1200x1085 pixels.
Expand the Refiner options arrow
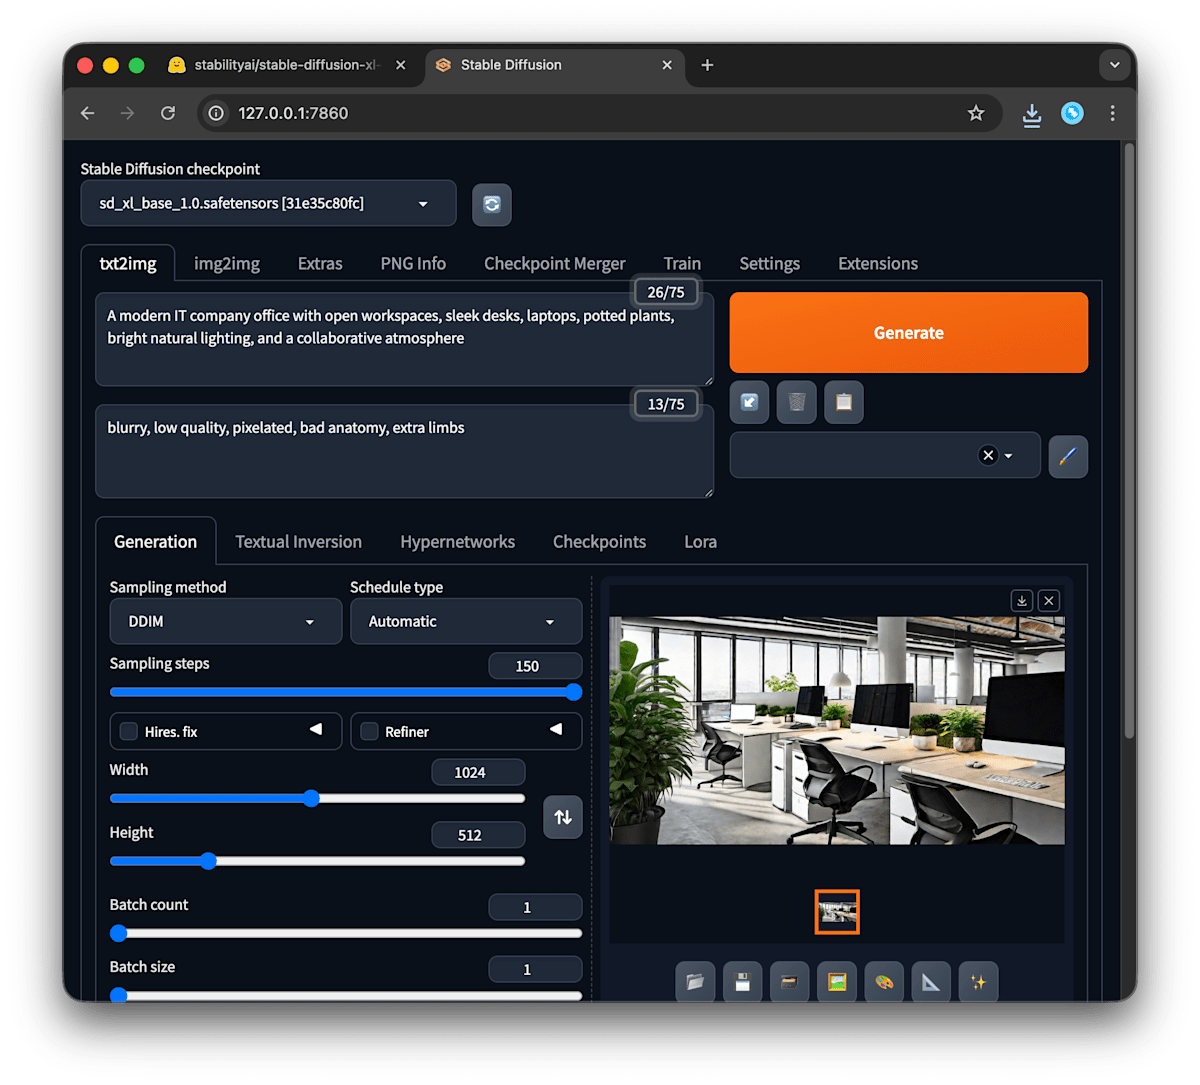(x=556, y=729)
